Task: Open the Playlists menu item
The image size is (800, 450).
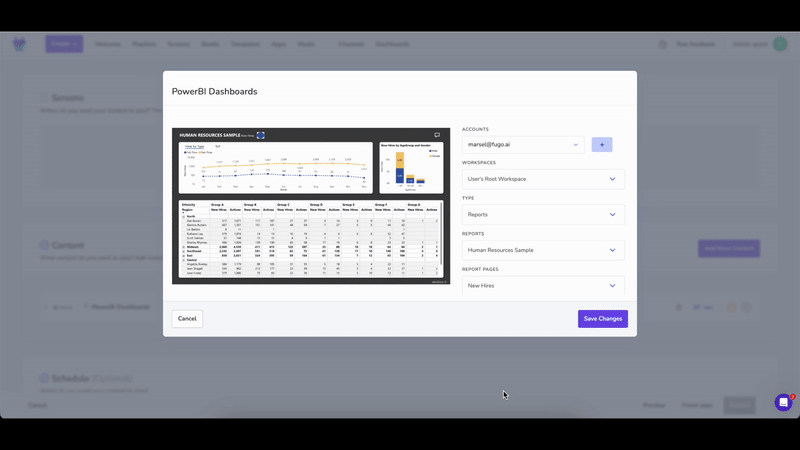Action: (x=144, y=44)
